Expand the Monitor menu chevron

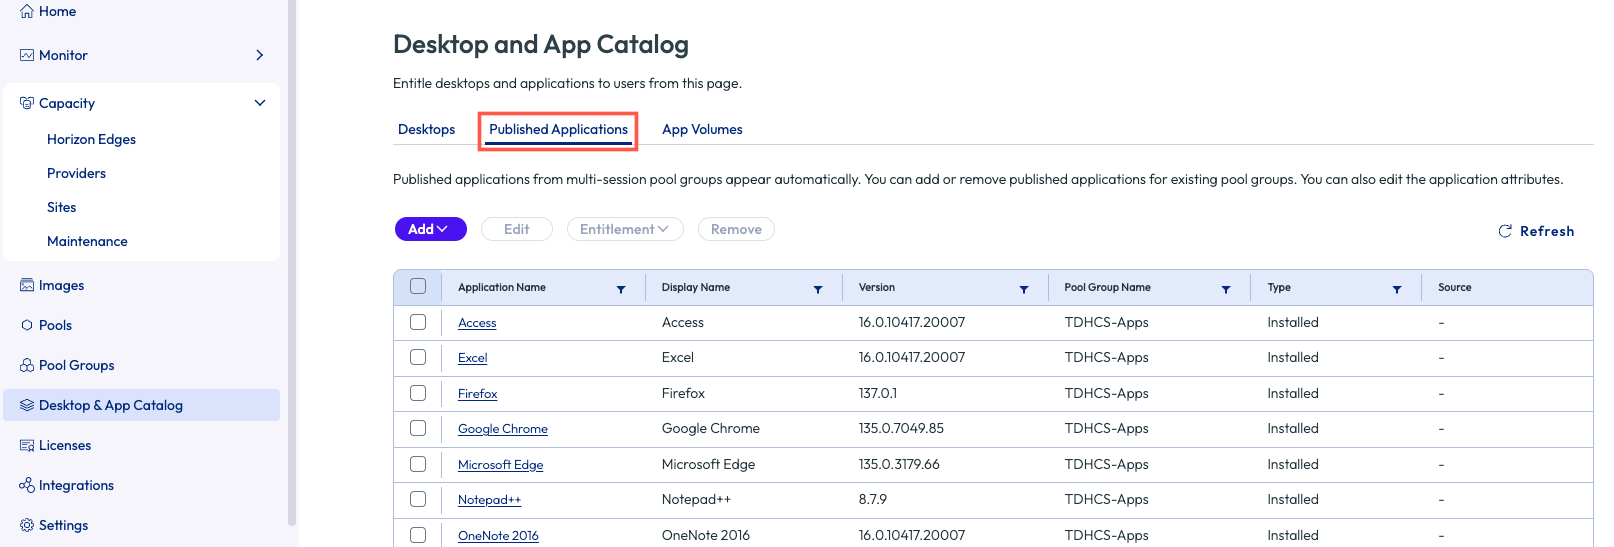tap(260, 55)
